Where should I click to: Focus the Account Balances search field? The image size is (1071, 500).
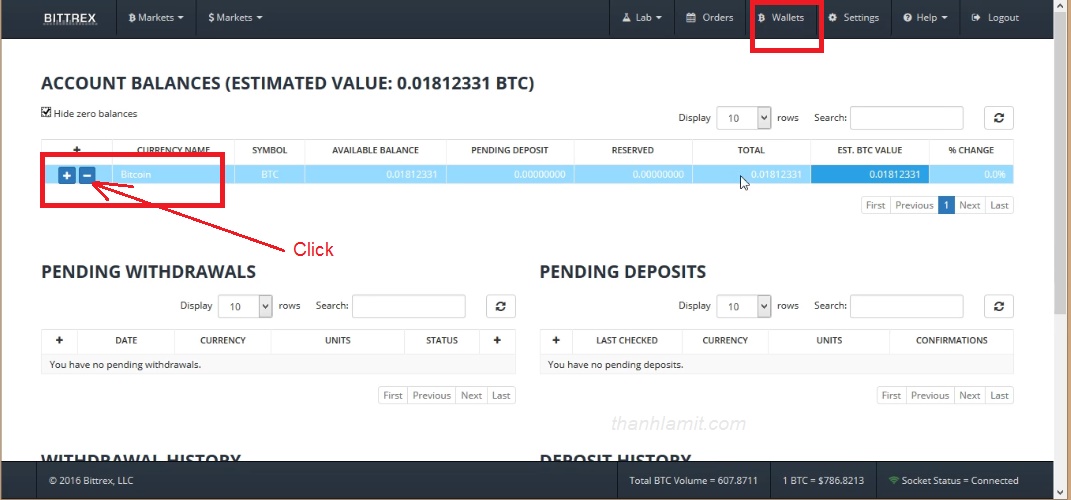(906, 118)
